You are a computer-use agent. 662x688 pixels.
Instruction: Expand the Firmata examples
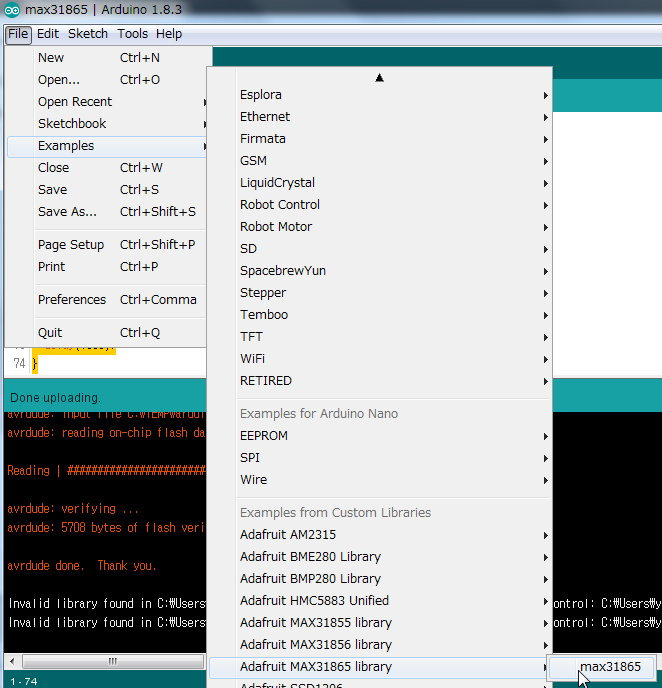coord(380,139)
